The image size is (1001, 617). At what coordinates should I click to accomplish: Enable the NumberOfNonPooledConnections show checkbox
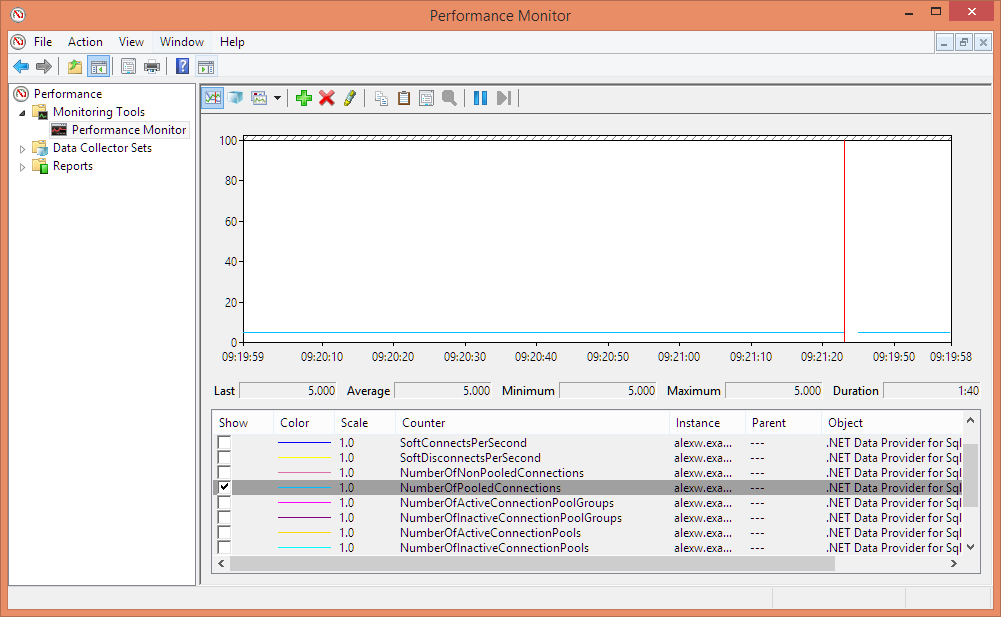pyautogui.click(x=224, y=473)
